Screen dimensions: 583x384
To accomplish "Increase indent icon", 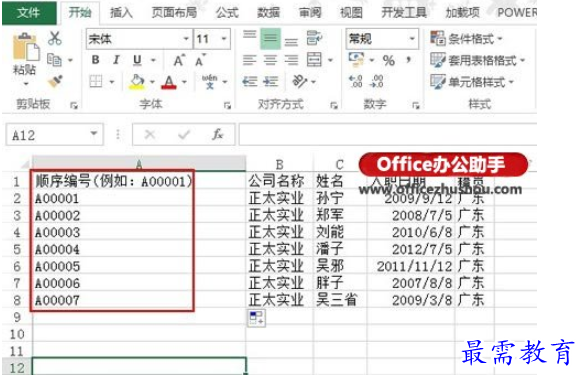I will [270, 81].
